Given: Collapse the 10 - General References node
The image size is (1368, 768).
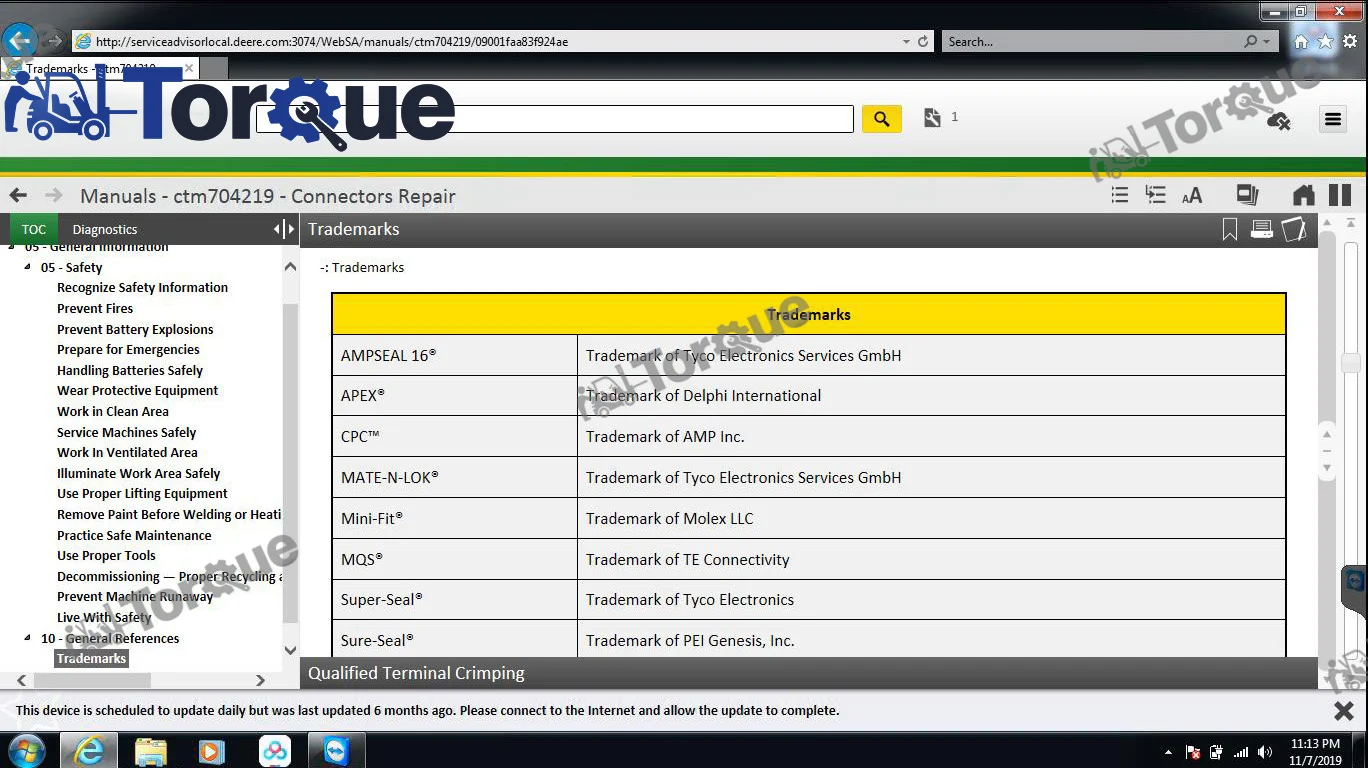Looking at the screenshot, I should click(28, 638).
